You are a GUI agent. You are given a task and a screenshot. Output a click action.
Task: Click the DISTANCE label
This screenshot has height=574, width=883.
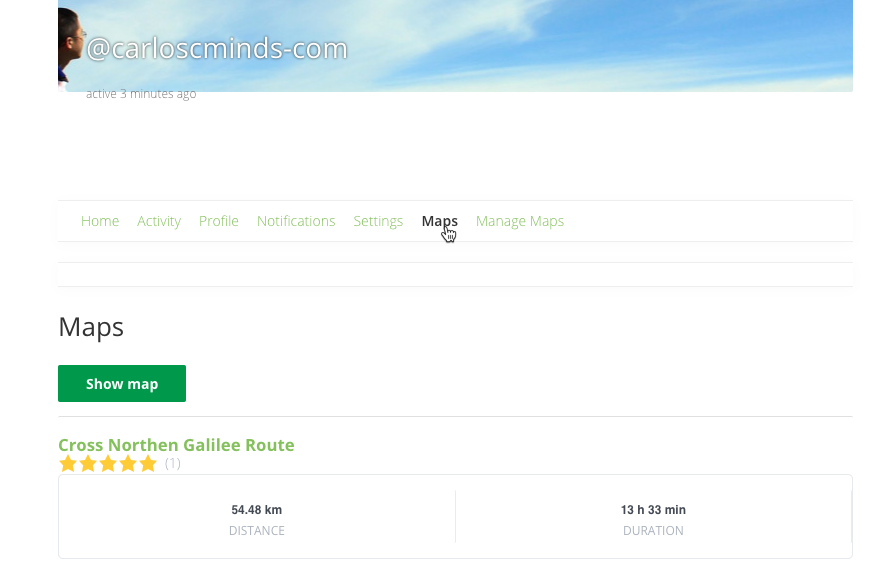tap(256, 531)
